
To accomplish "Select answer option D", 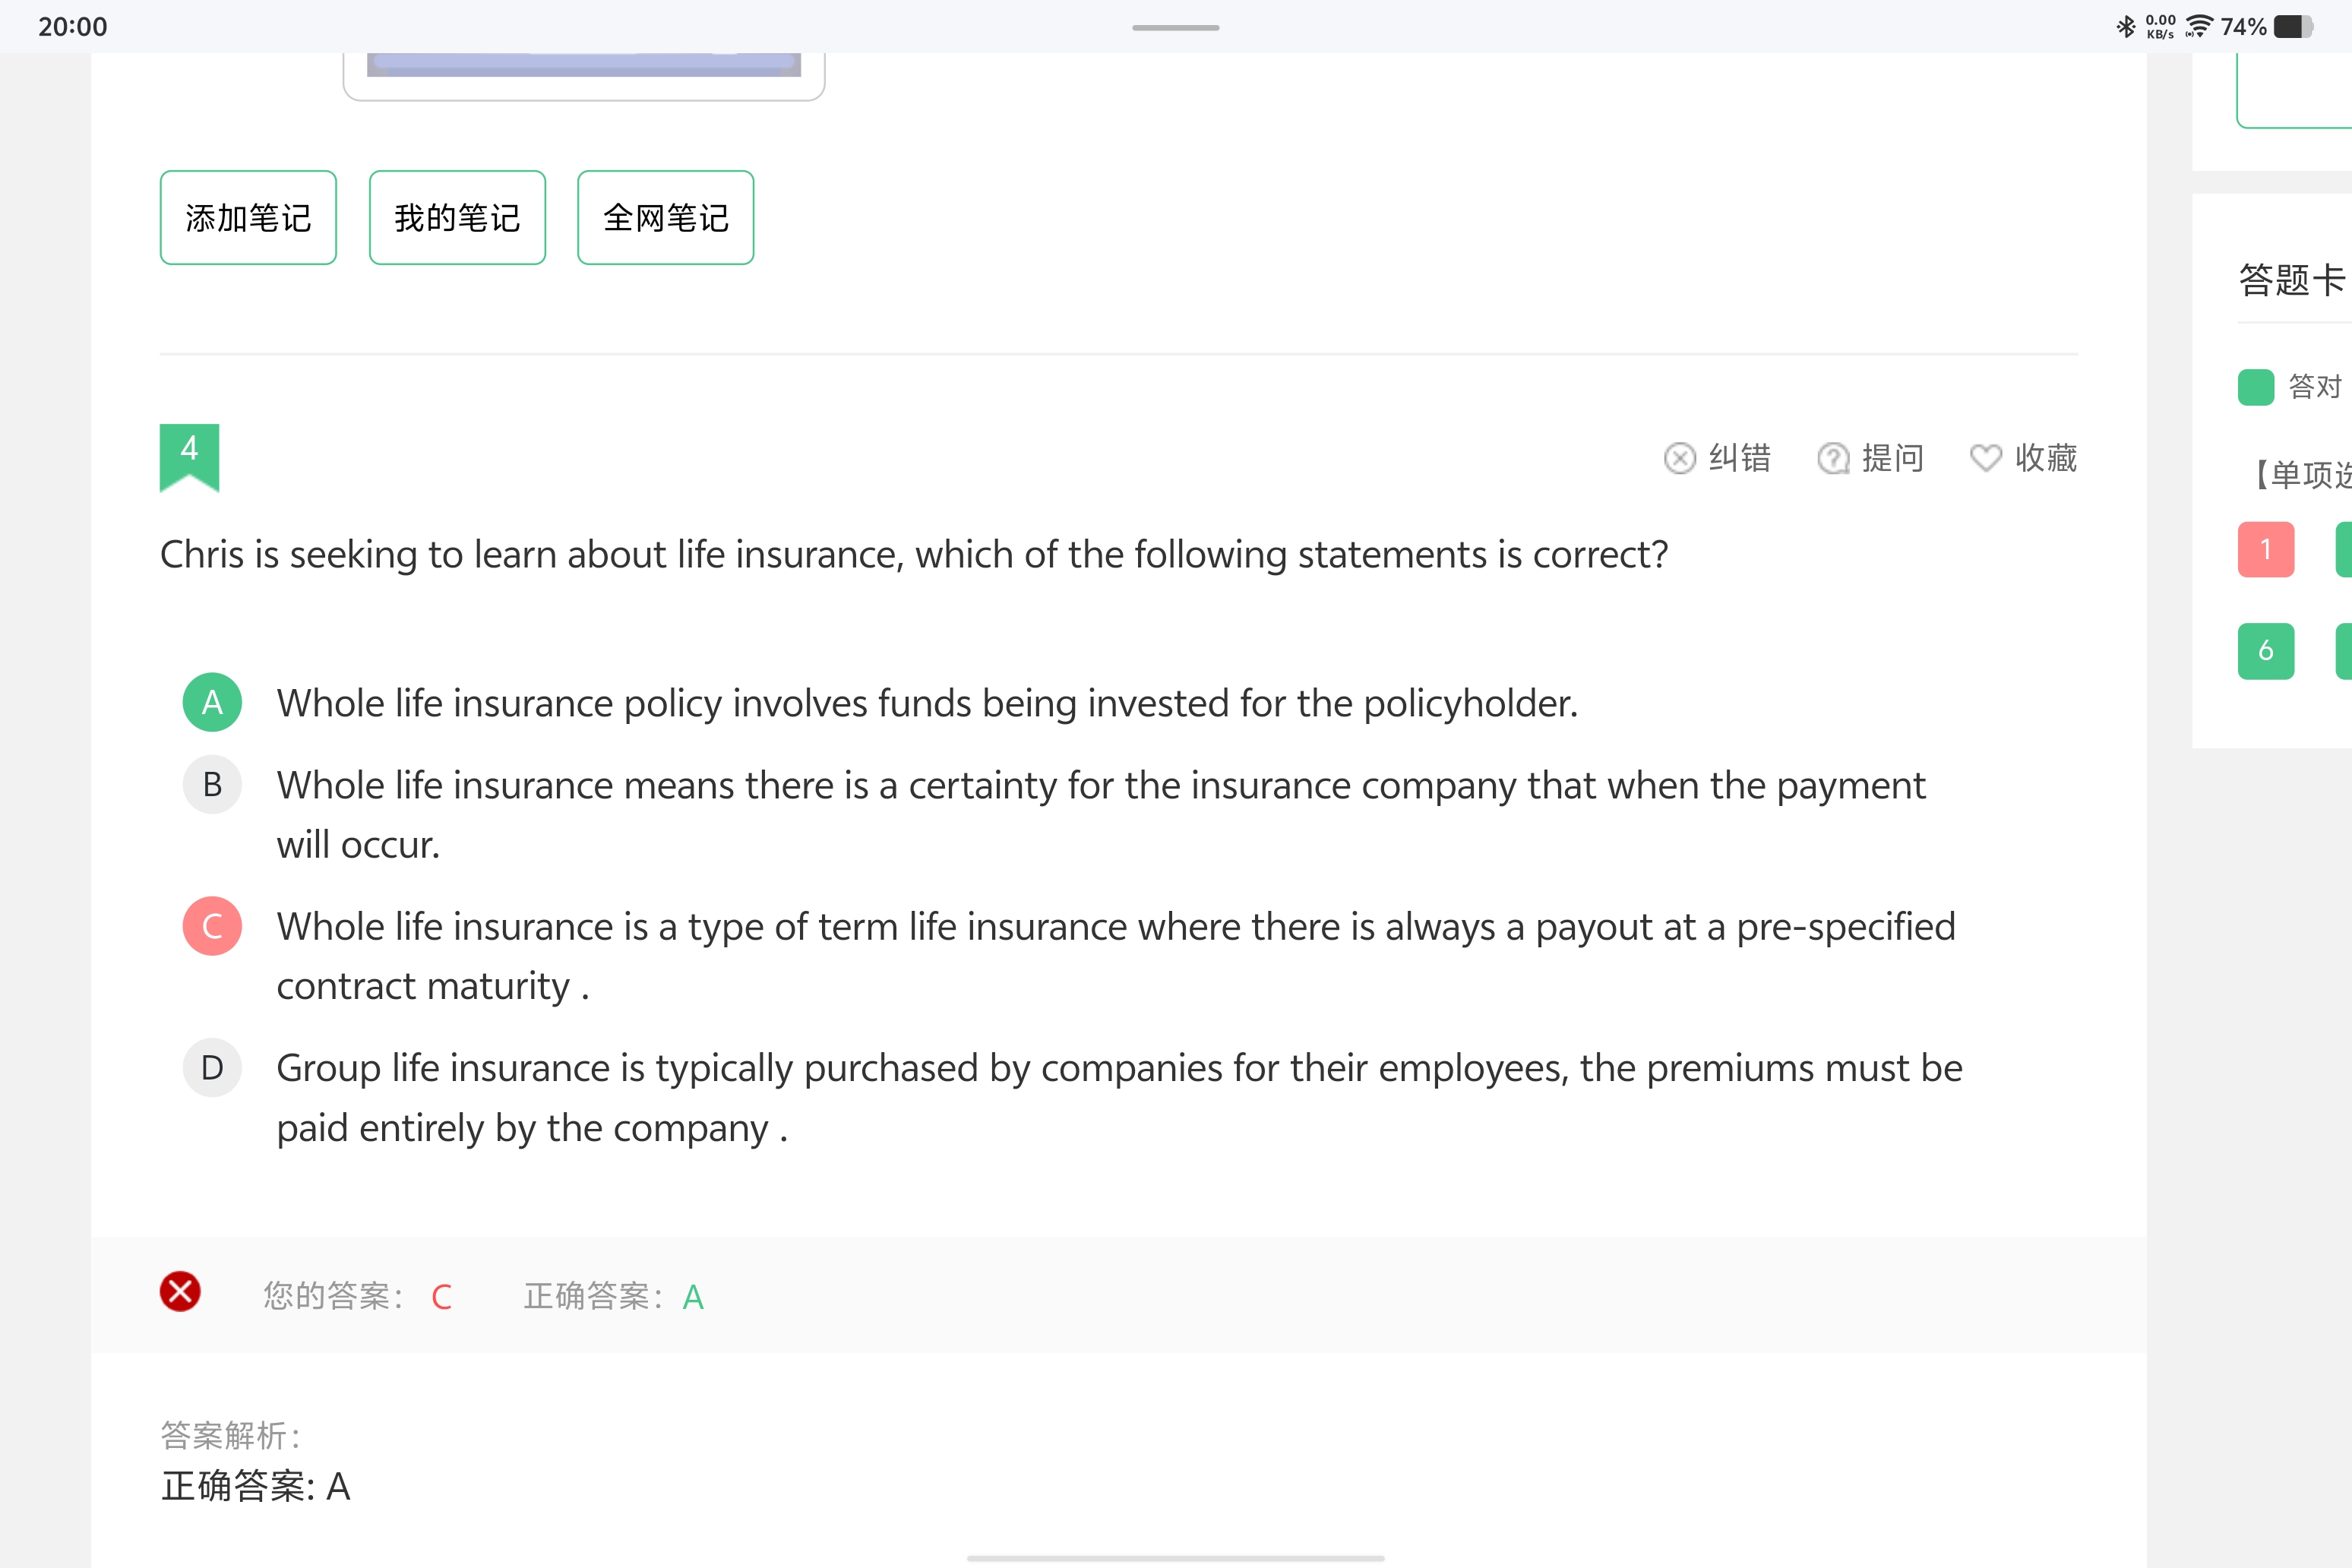I will click(x=212, y=1068).
